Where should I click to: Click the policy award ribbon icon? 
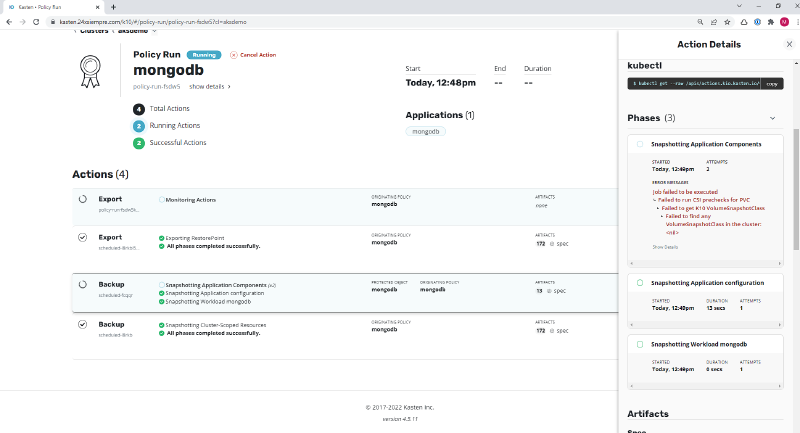[x=90, y=71]
